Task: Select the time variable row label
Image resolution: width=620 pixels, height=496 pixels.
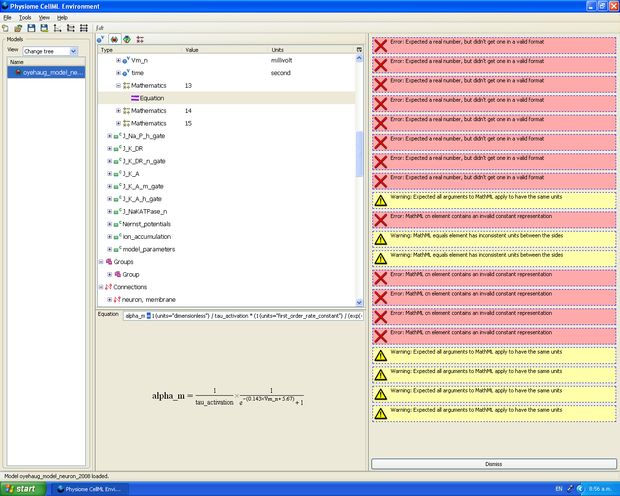Action: click(x=138, y=73)
